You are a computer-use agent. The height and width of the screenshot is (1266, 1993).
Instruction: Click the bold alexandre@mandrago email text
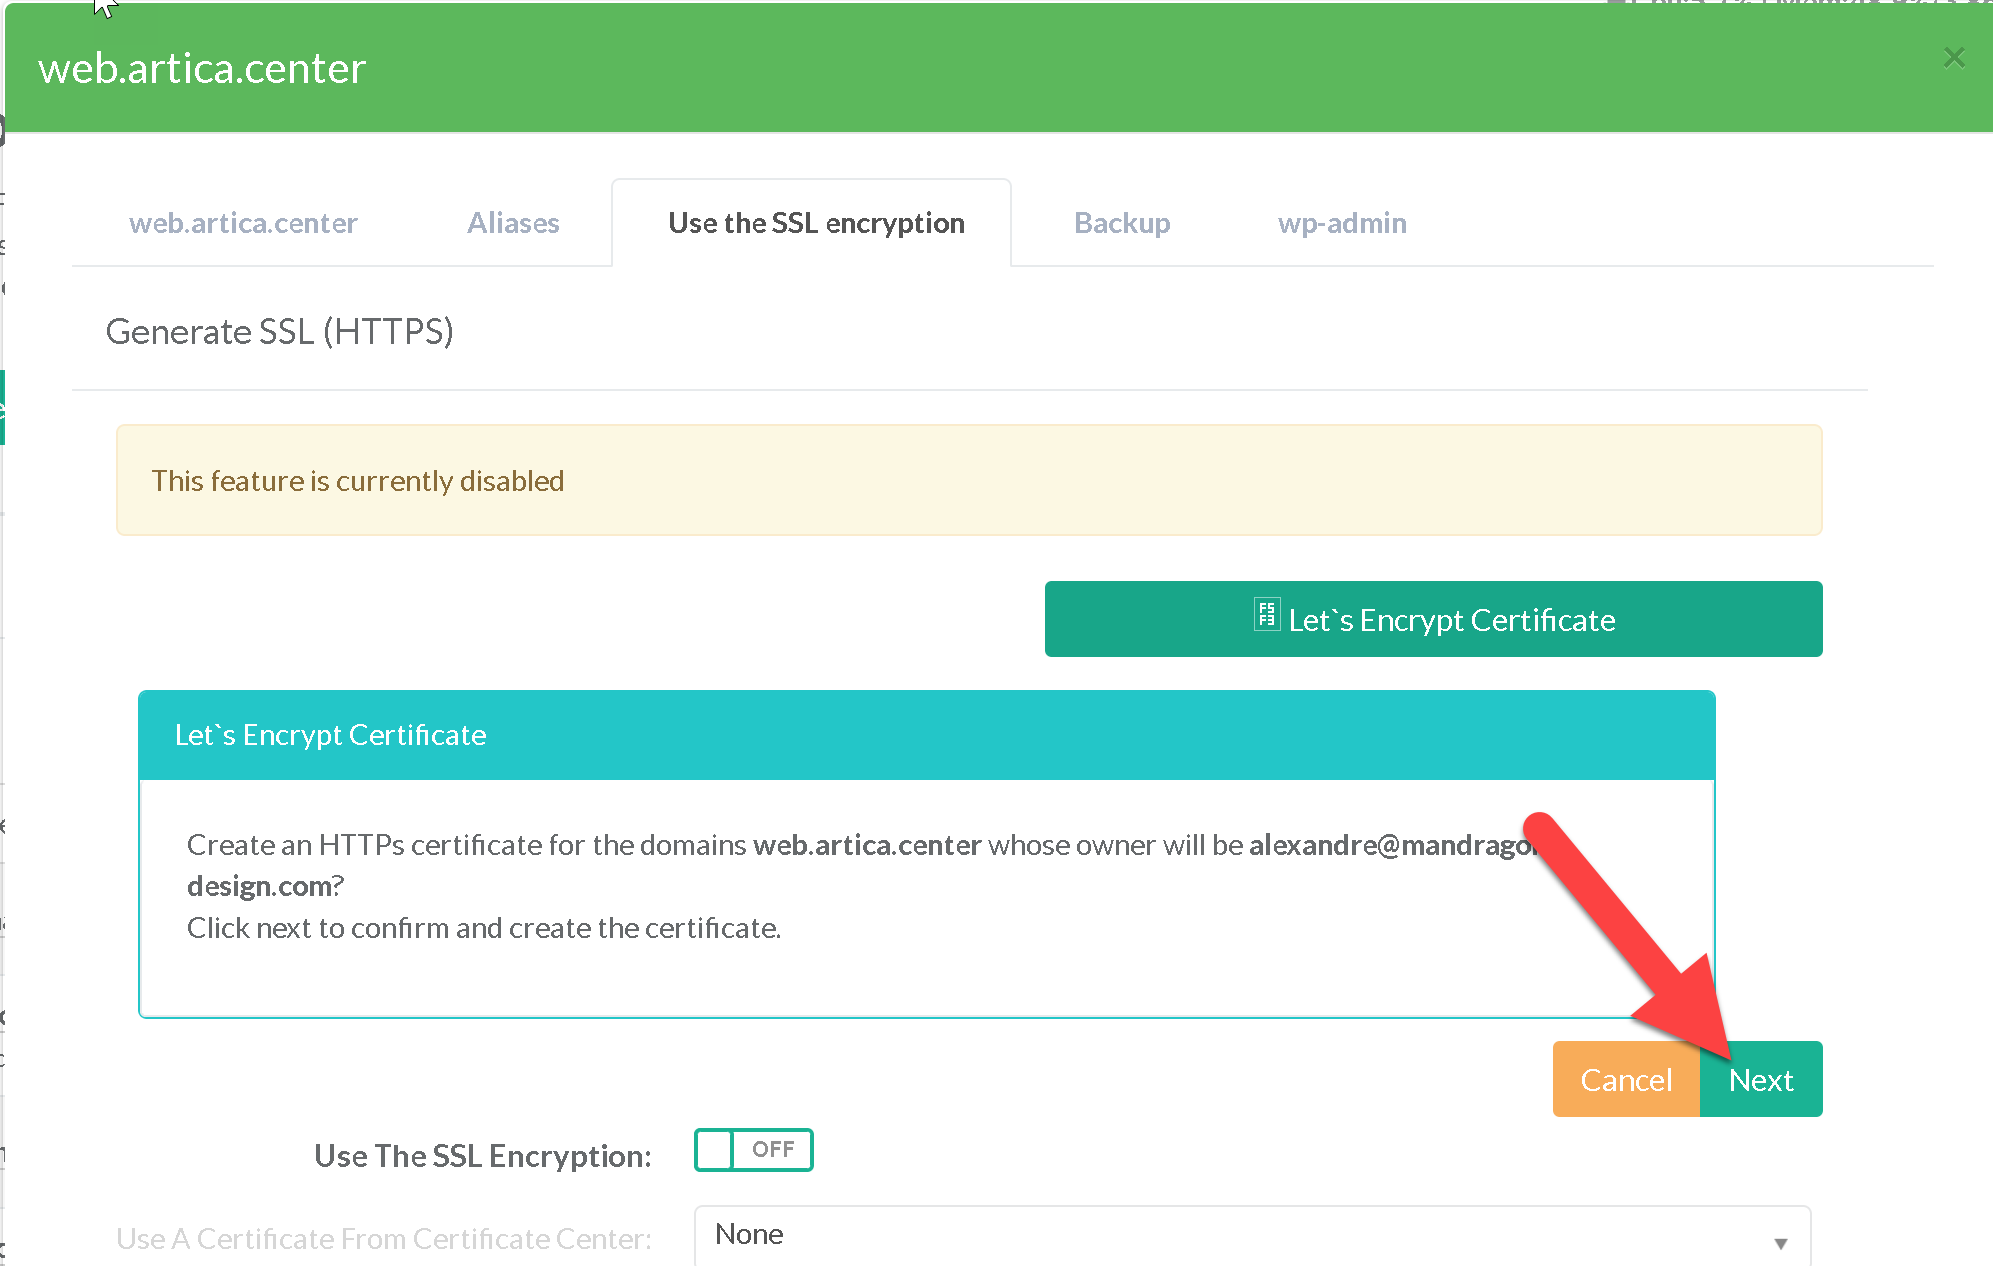(x=1390, y=846)
